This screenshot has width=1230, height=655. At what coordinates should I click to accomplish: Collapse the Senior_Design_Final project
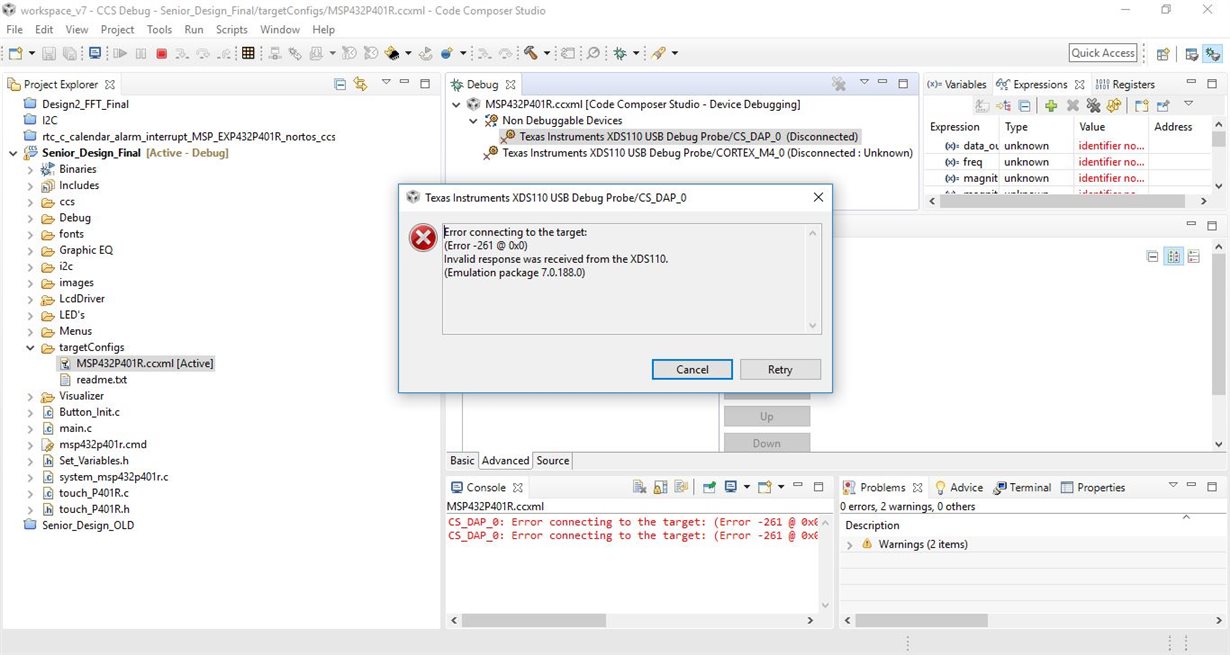[14, 153]
